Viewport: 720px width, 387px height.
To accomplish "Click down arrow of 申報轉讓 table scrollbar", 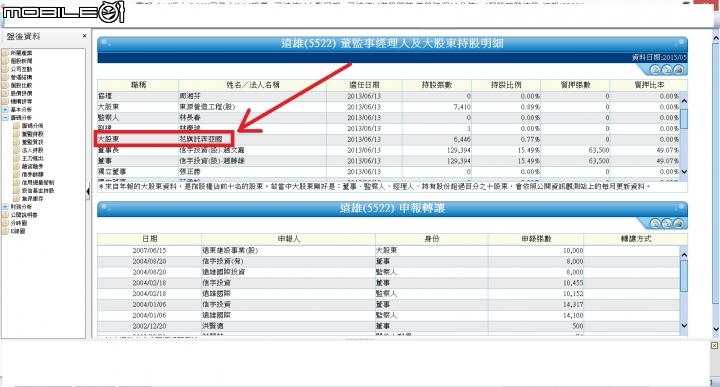I will pos(684,325).
